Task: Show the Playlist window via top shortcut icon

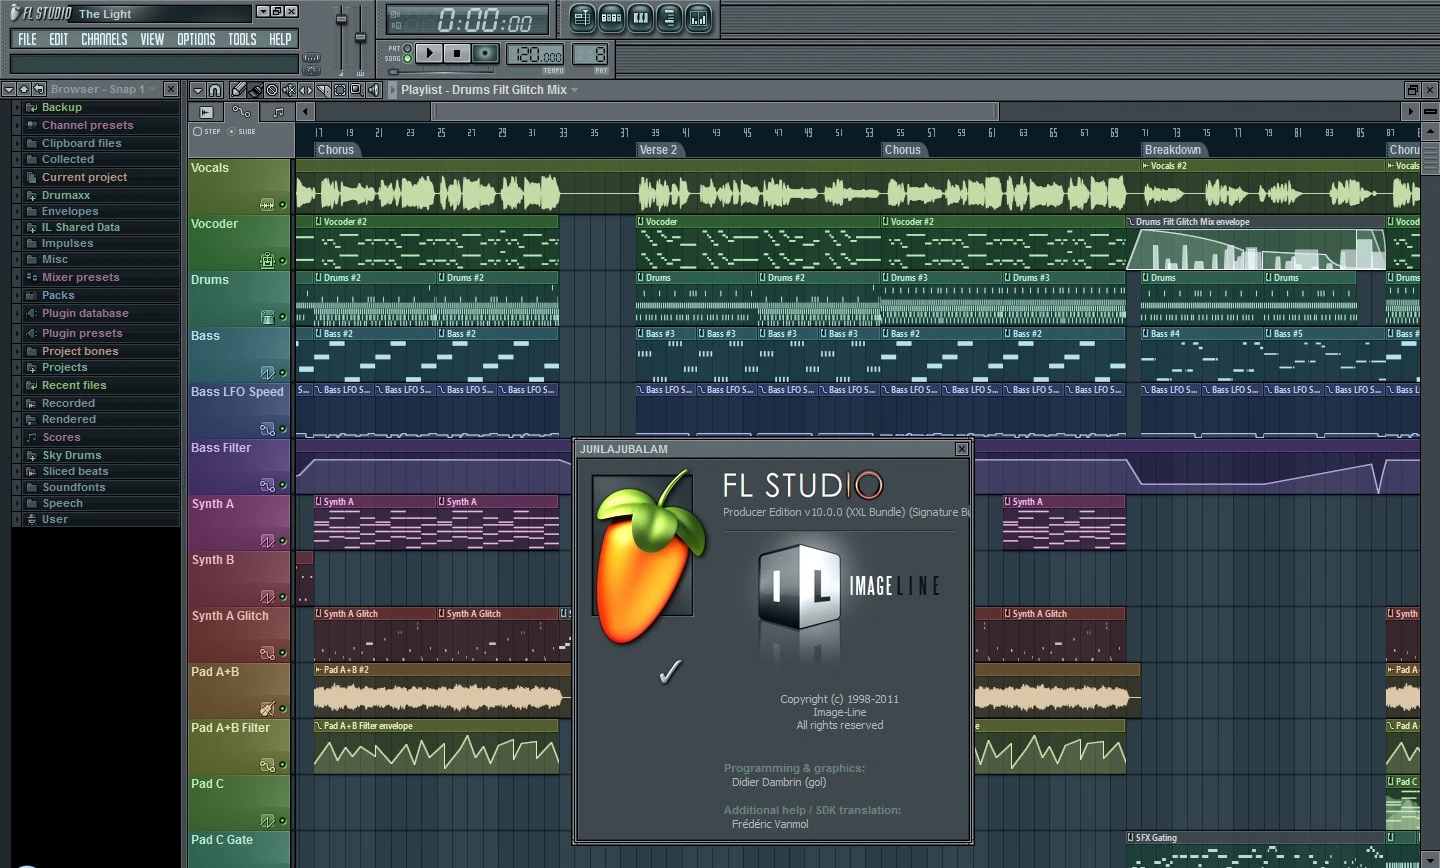Action: 582,18
